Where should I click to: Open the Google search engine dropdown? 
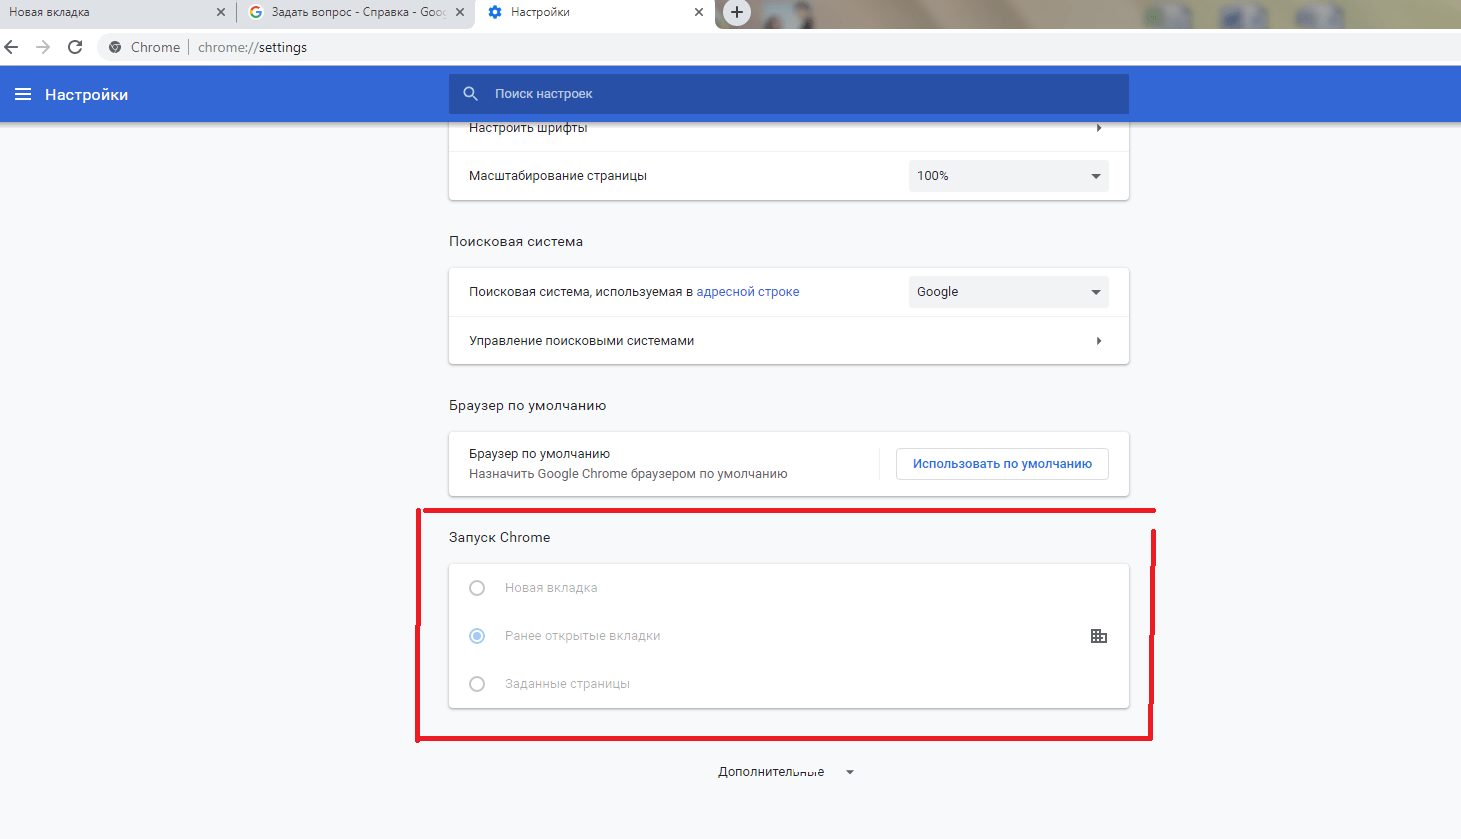[1008, 292]
